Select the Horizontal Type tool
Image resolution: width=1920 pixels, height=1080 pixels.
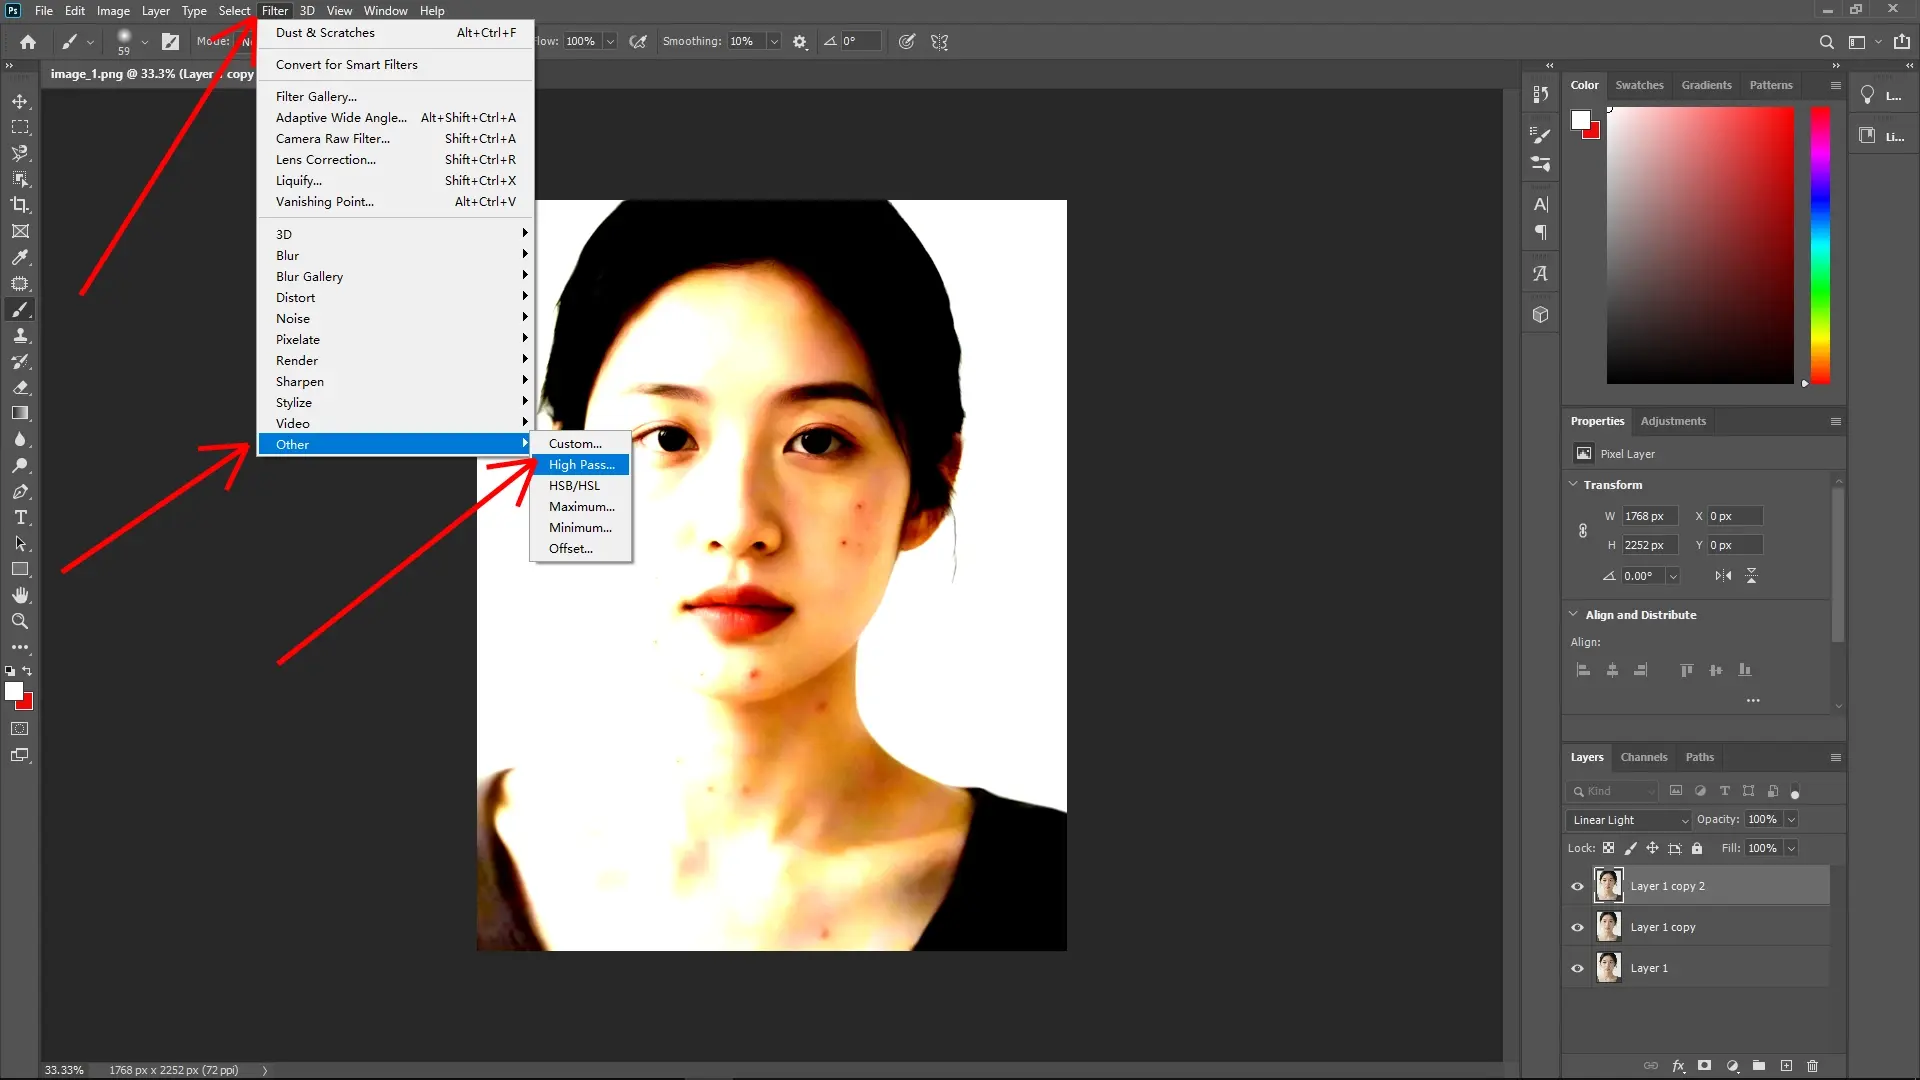(20, 518)
